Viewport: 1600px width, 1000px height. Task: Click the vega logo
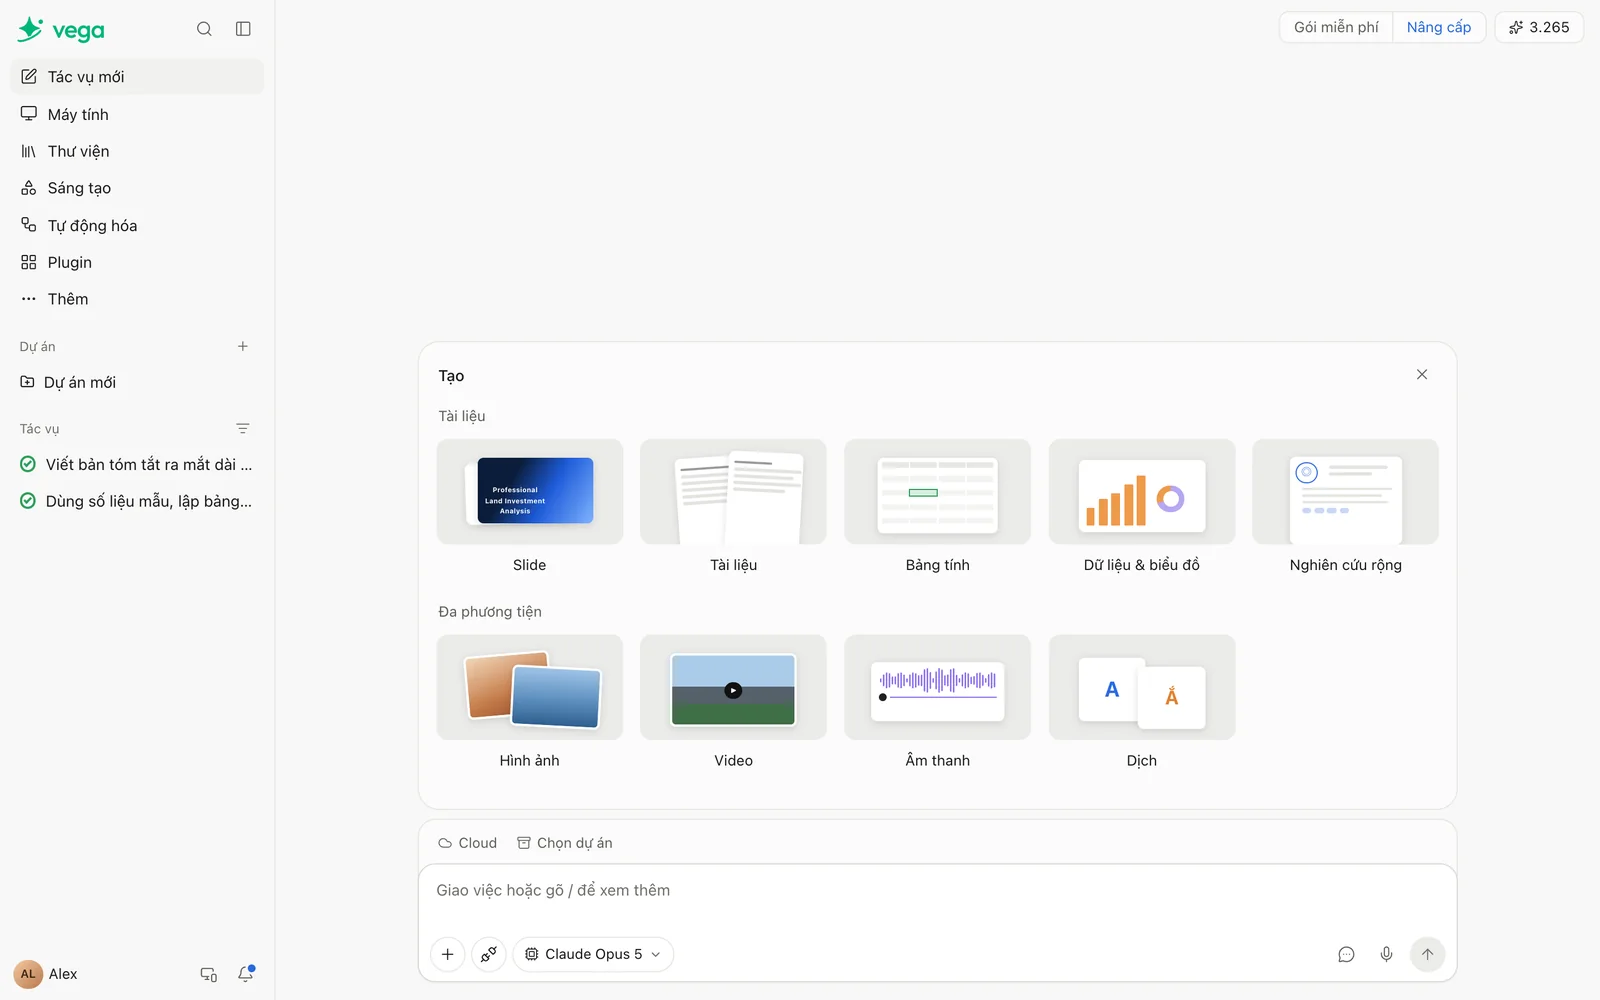61,30
